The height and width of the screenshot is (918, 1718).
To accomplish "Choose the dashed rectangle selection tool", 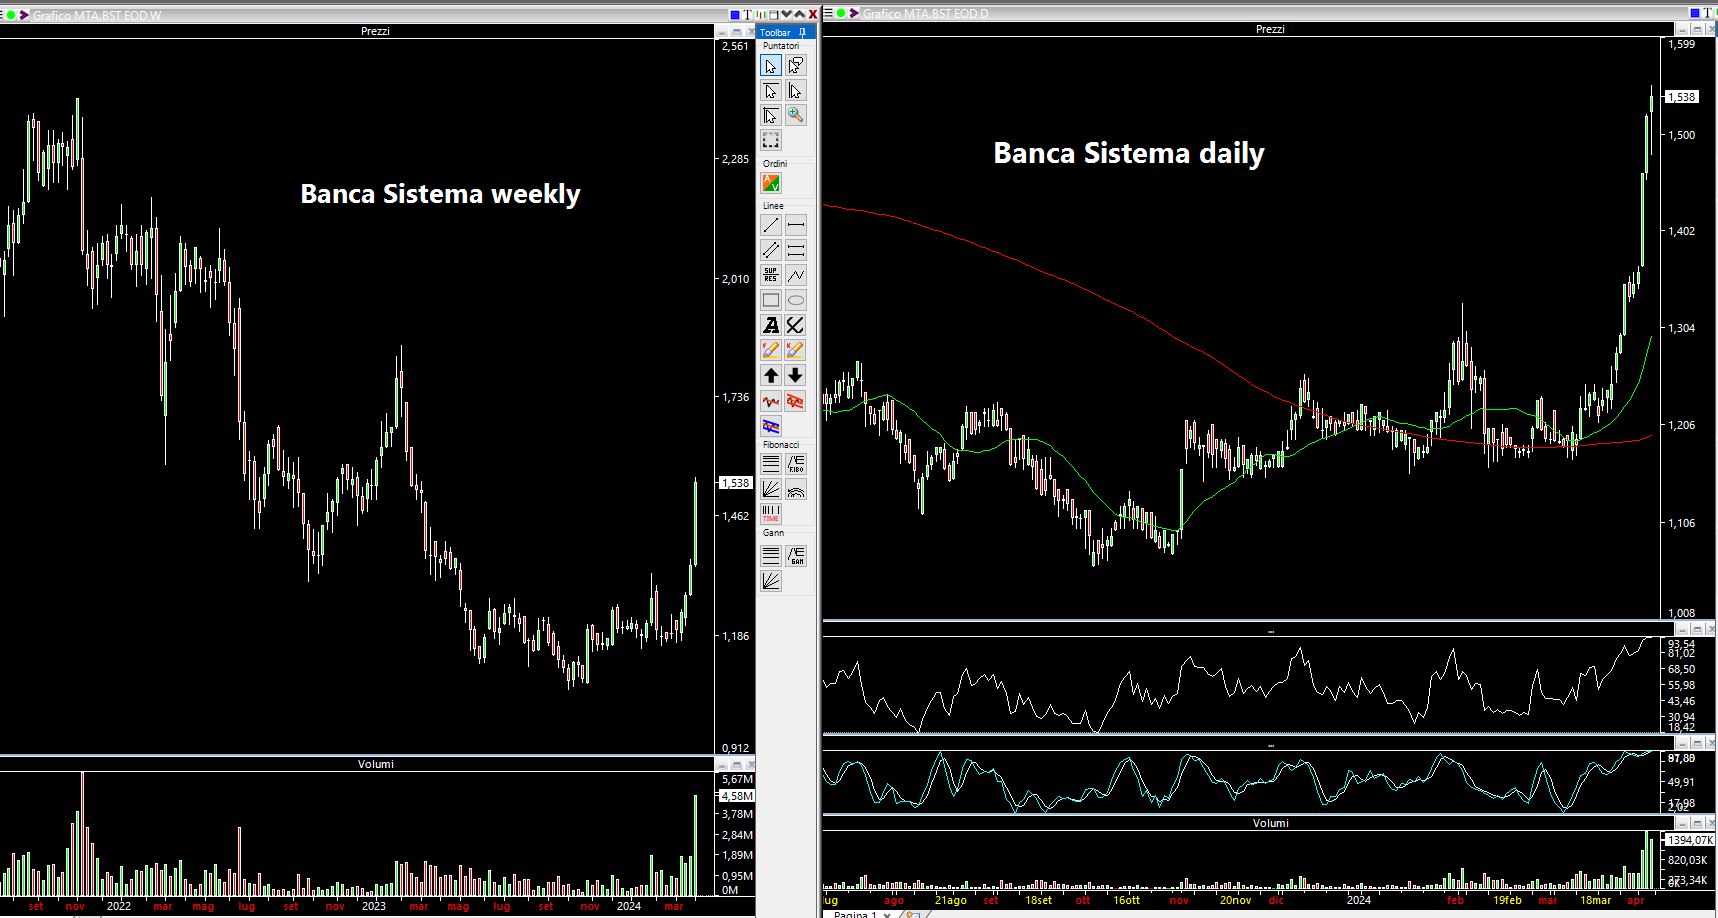I will point(770,140).
